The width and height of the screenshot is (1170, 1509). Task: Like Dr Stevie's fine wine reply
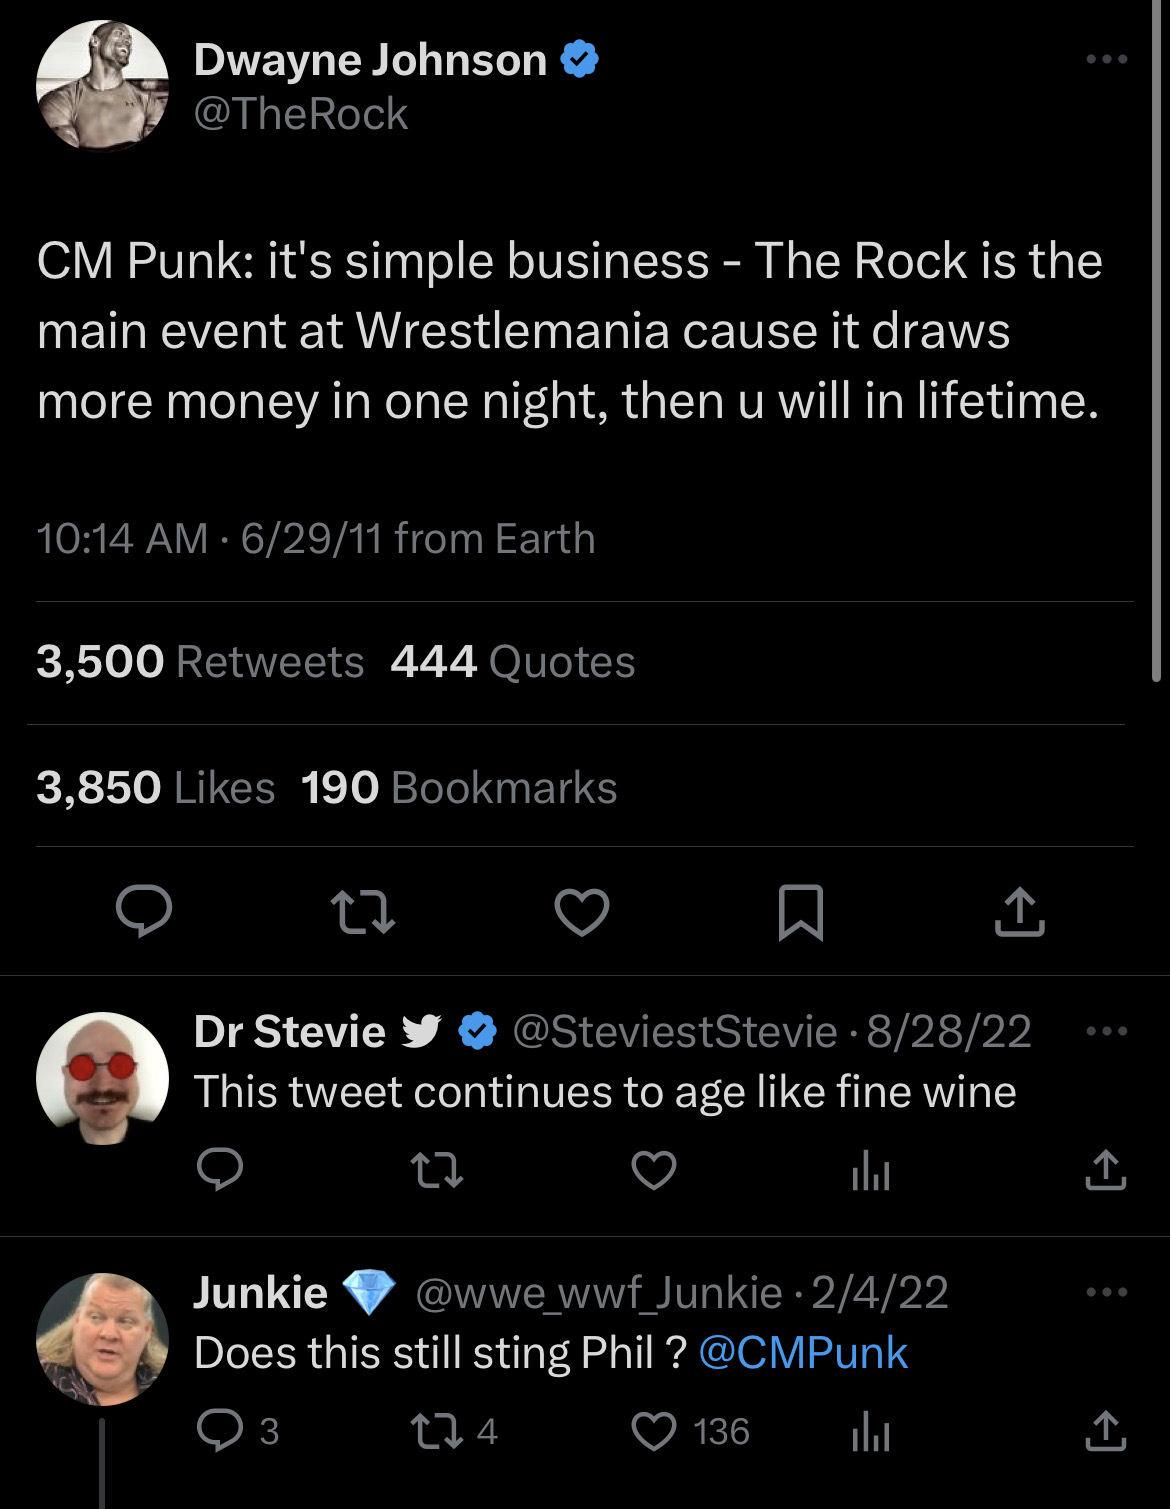(654, 1170)
